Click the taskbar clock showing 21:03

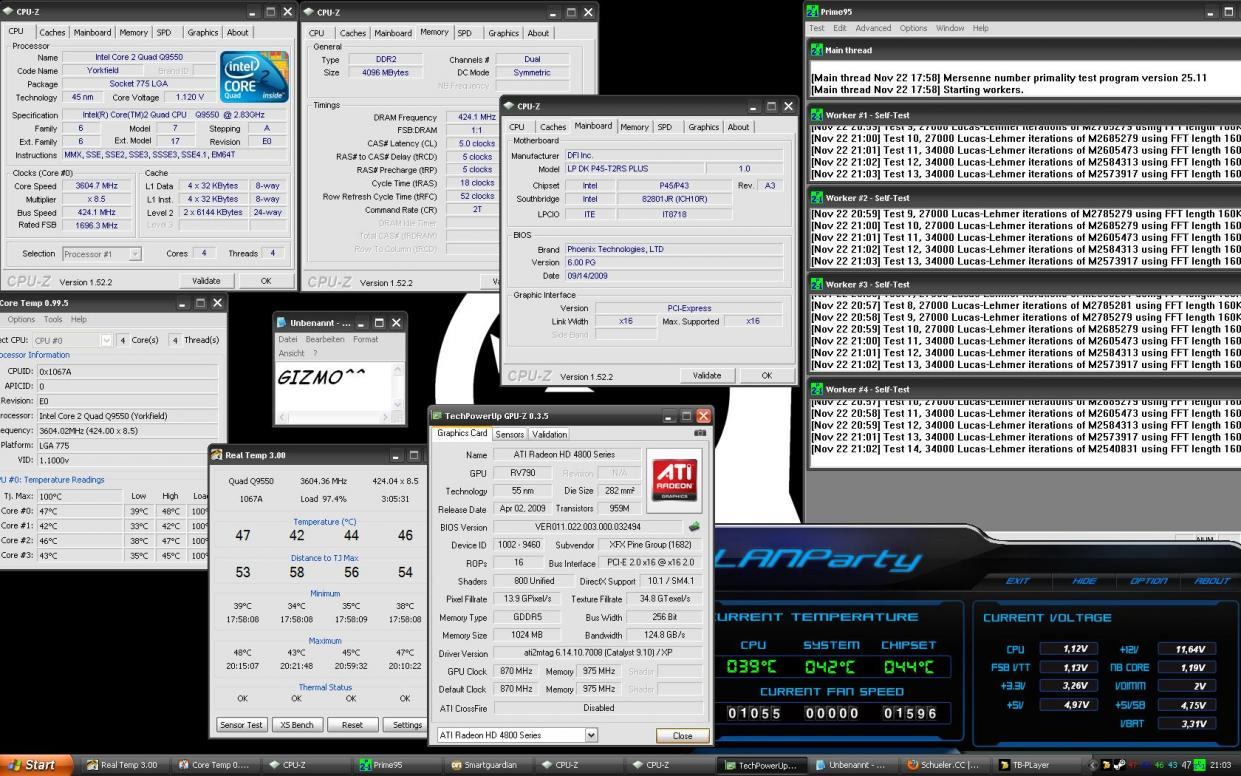coord(1221,765)
